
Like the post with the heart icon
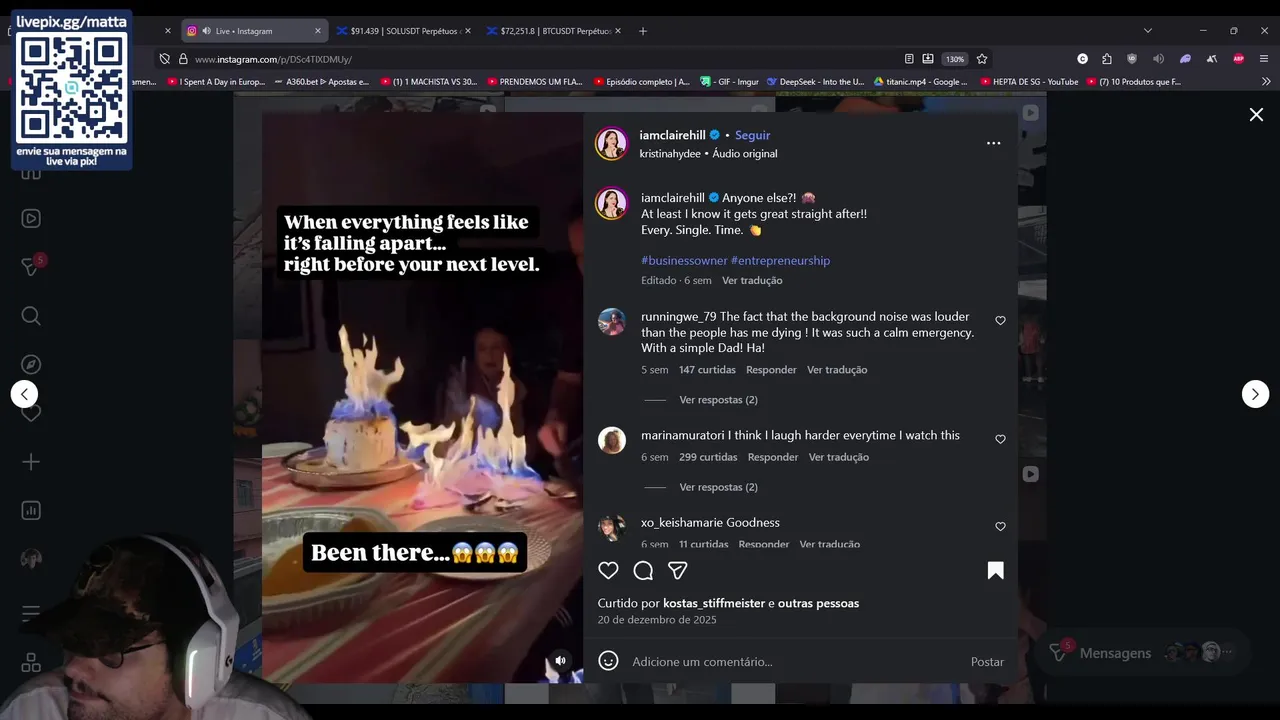[608, 570]
